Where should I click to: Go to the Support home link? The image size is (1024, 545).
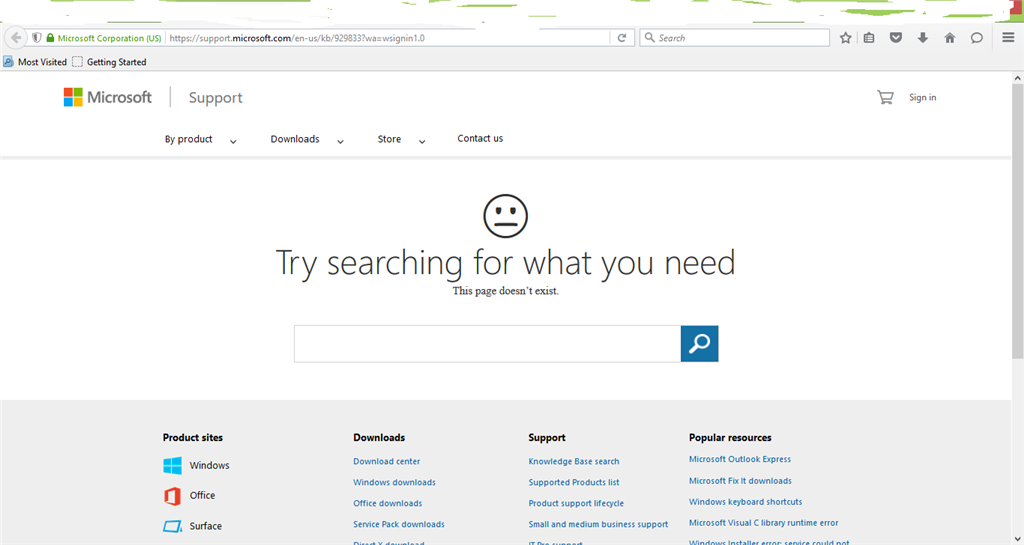[x=216, y=98]
